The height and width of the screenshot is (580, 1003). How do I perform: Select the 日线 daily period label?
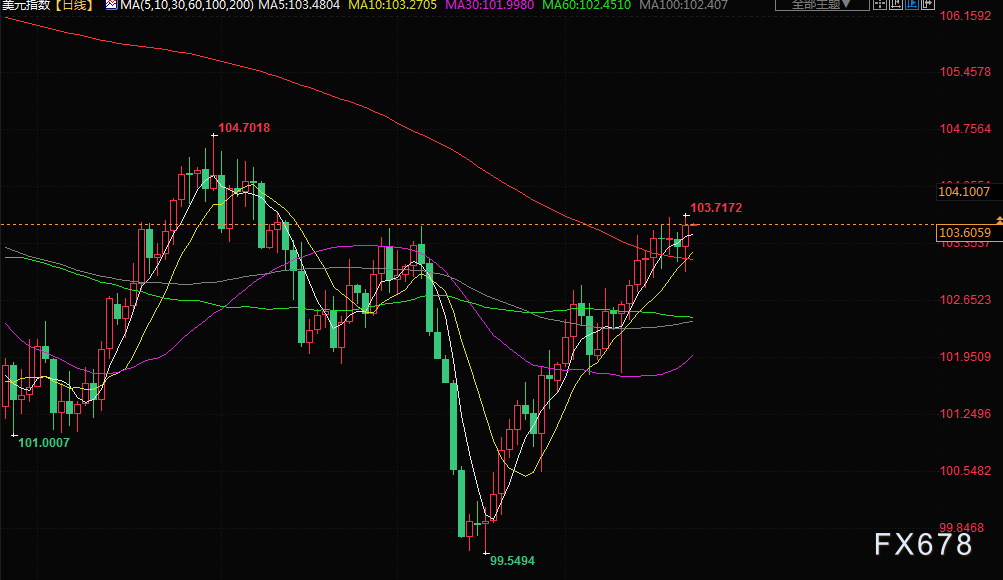(74, 5)
